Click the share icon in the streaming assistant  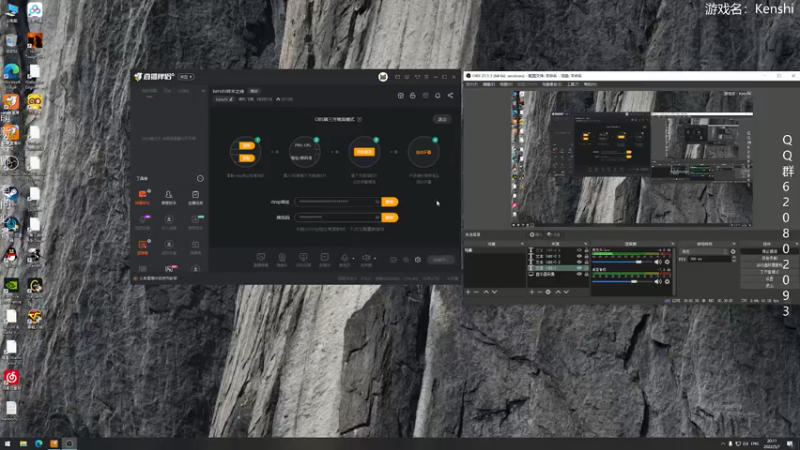pos(450,95)
